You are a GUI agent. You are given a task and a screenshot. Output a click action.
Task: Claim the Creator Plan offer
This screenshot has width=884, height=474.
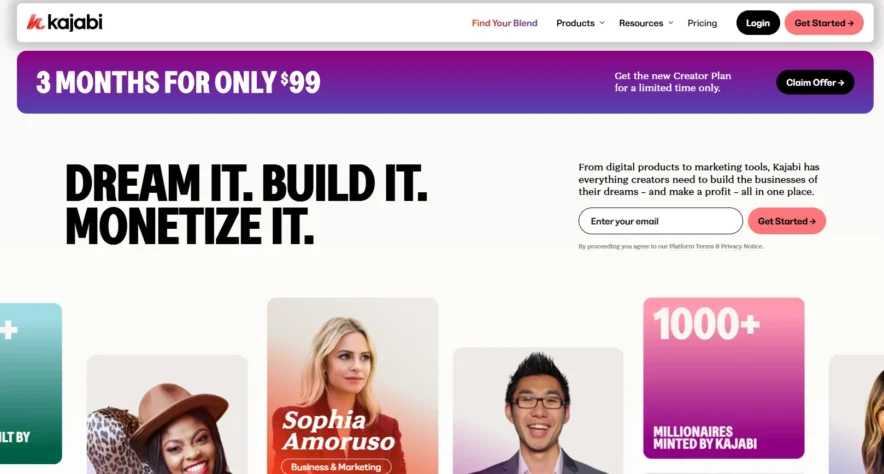tap(815, 82)
